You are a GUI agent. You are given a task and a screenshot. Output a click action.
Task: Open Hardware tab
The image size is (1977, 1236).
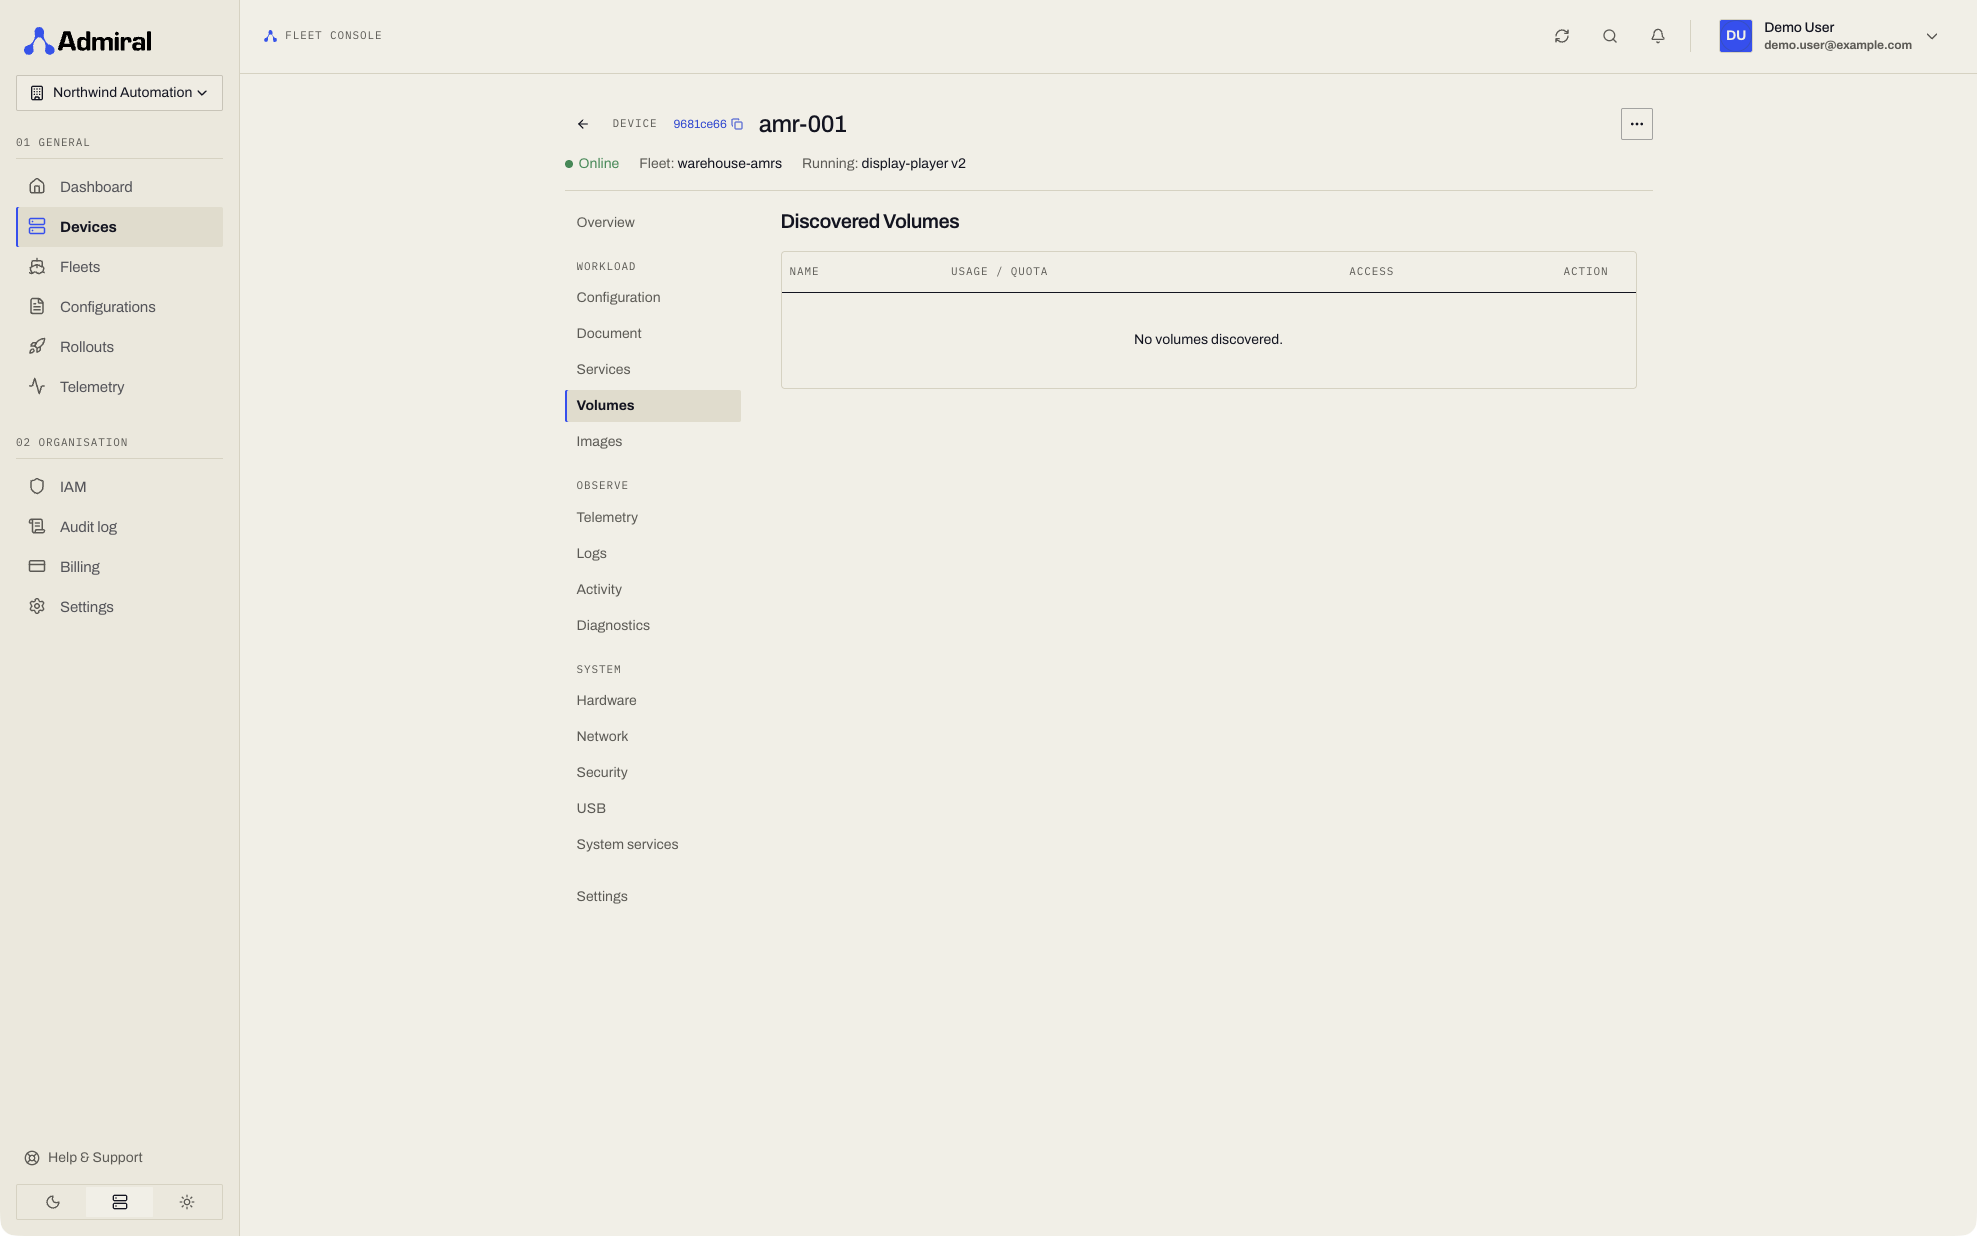coord(653,701)
